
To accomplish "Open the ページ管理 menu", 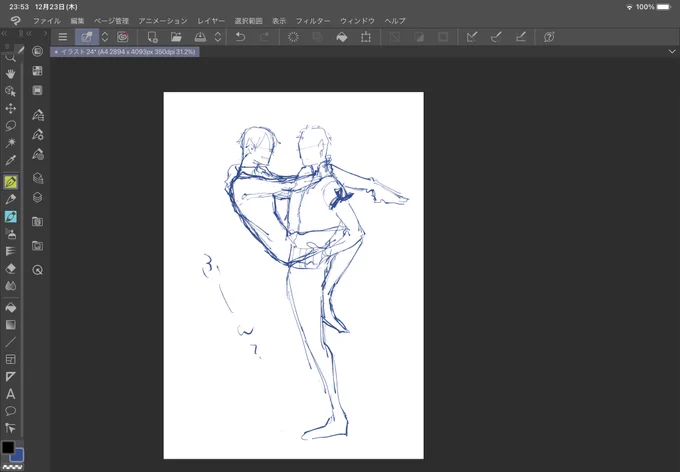I will point(111,20).
